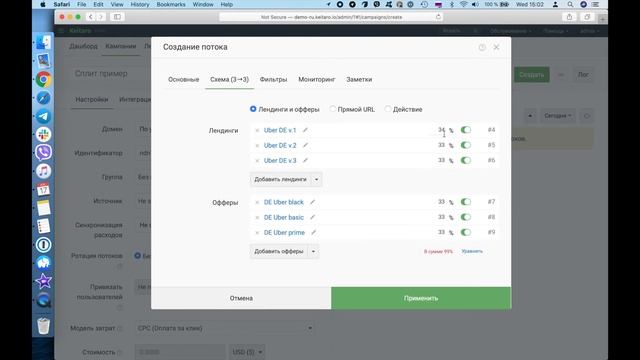This screenshot has width=640, height=360.
Task: Open the Bookmarks menu in menu bar
Action: point(171,4)
